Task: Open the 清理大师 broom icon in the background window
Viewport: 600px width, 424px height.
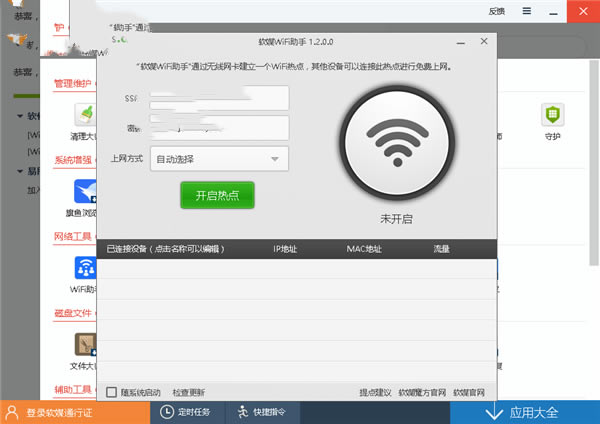Action: [85, 114]
